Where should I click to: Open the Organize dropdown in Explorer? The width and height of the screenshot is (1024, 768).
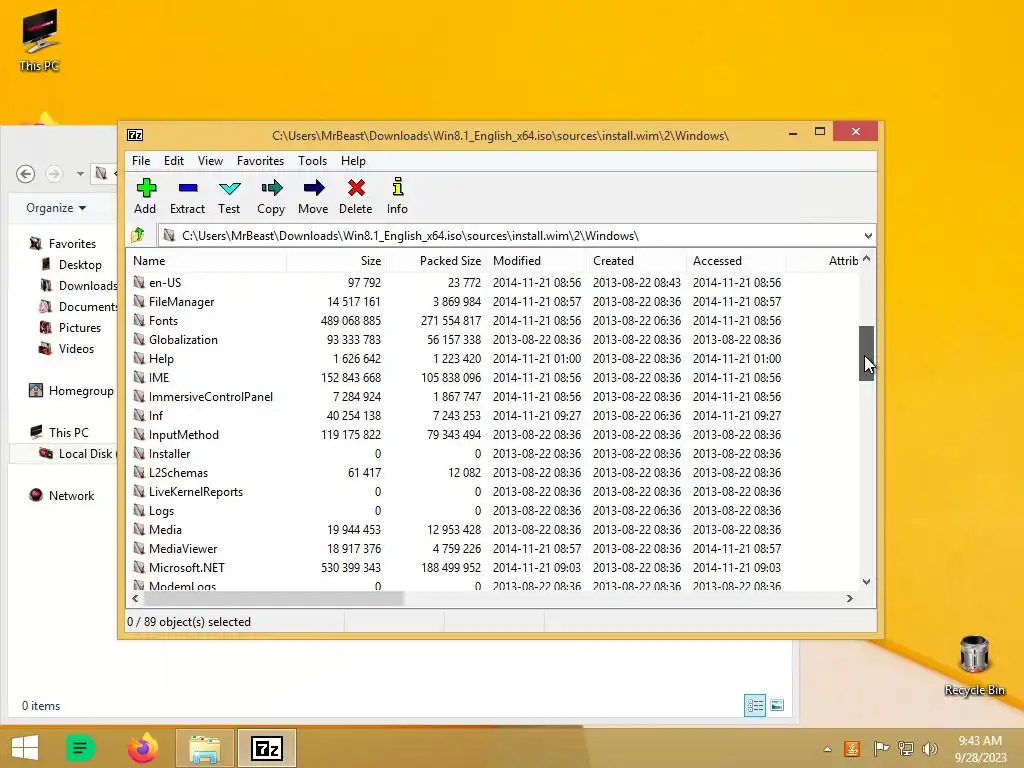pos(56,208)
